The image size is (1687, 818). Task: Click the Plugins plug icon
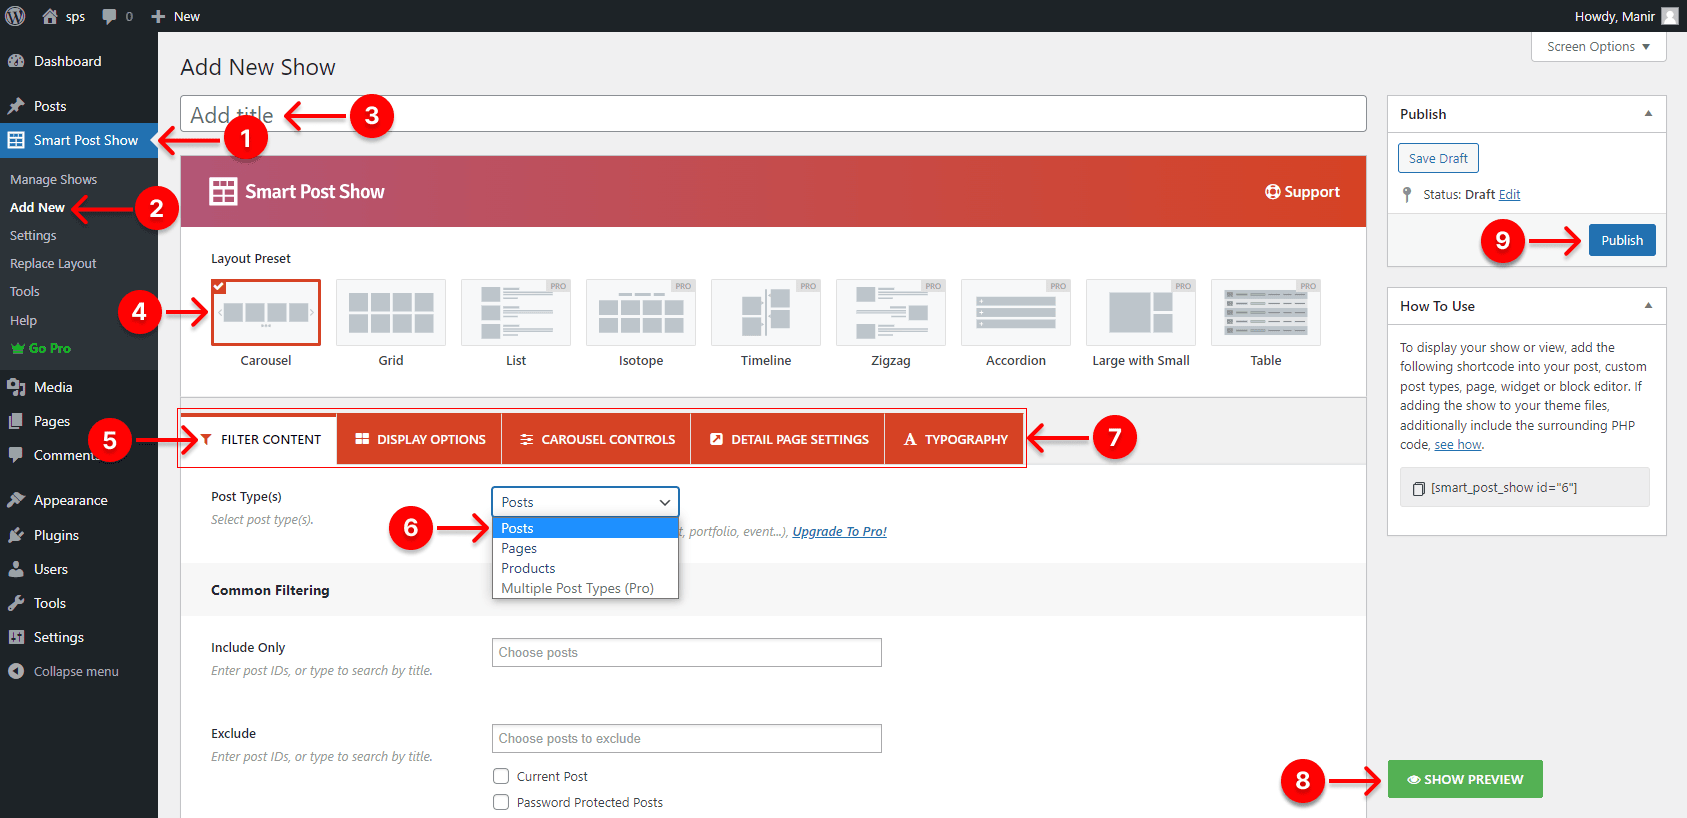(x=16, y=535)
